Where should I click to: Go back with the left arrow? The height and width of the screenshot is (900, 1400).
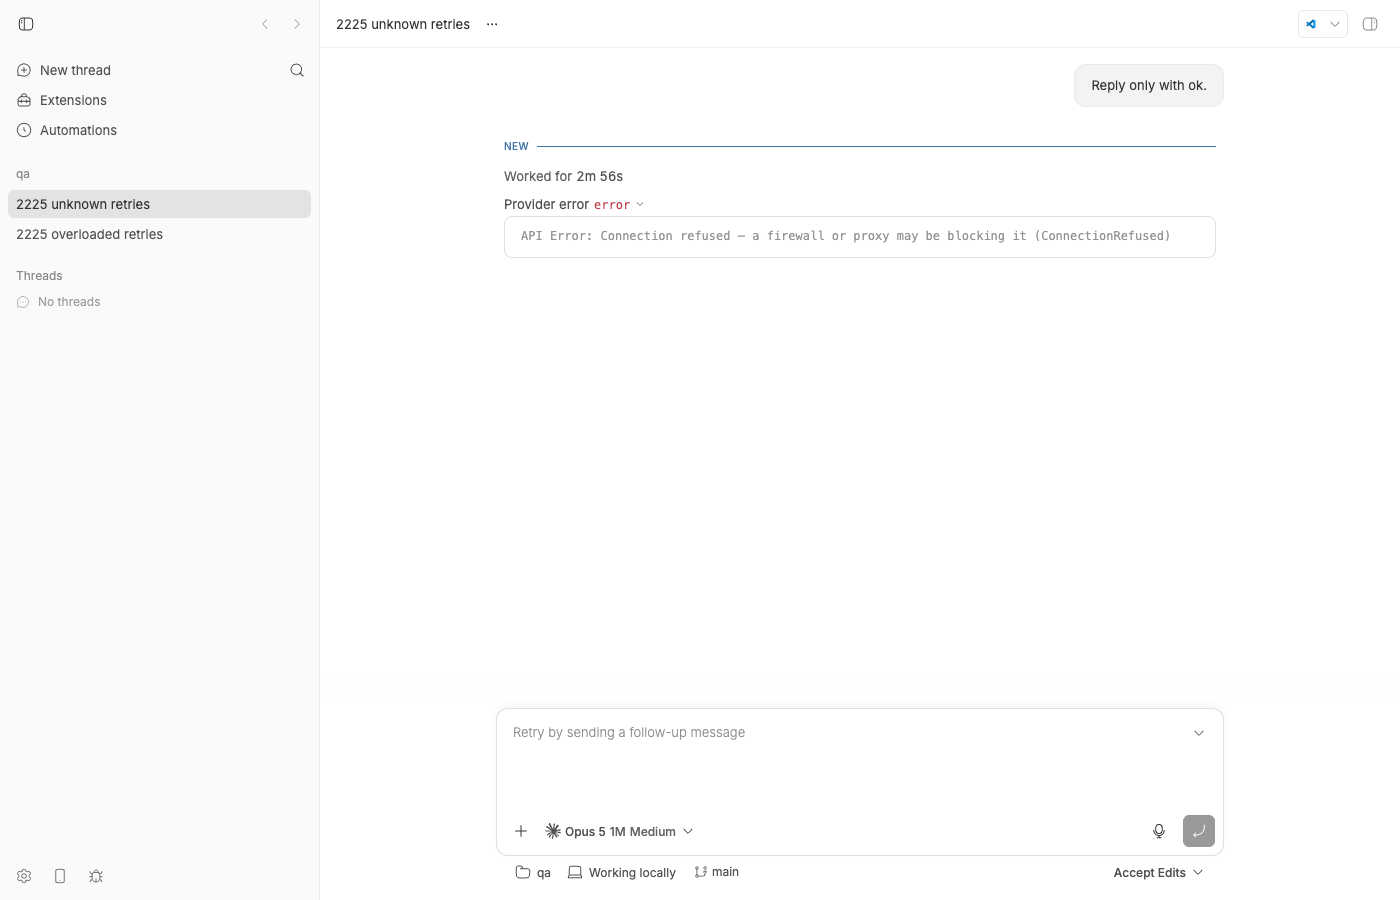(265, 24)
